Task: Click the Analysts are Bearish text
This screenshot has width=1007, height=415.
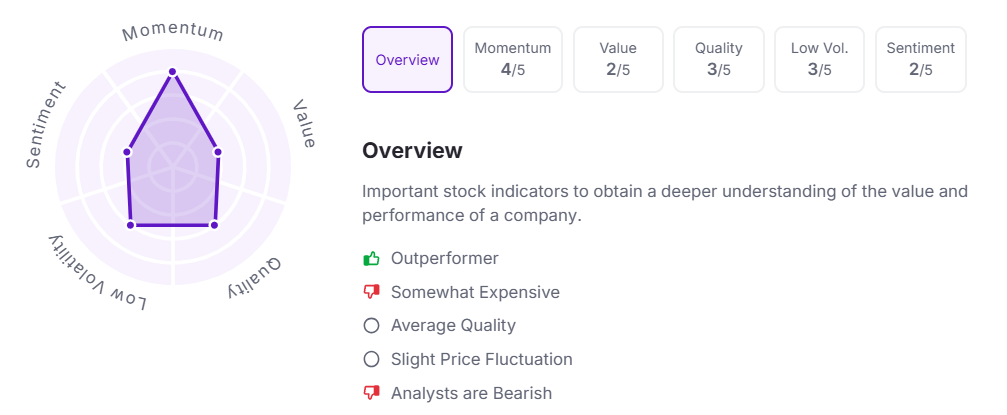Action: [471, 394]
